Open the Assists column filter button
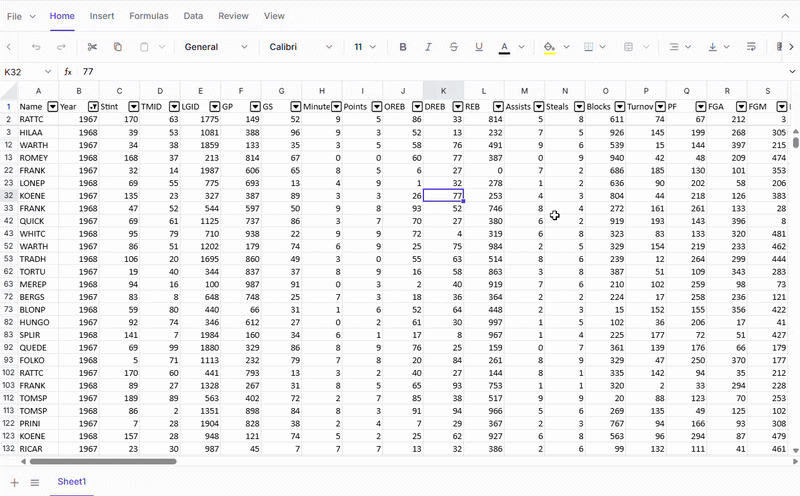This screenshot has width=800, height=496. [539, 106]
